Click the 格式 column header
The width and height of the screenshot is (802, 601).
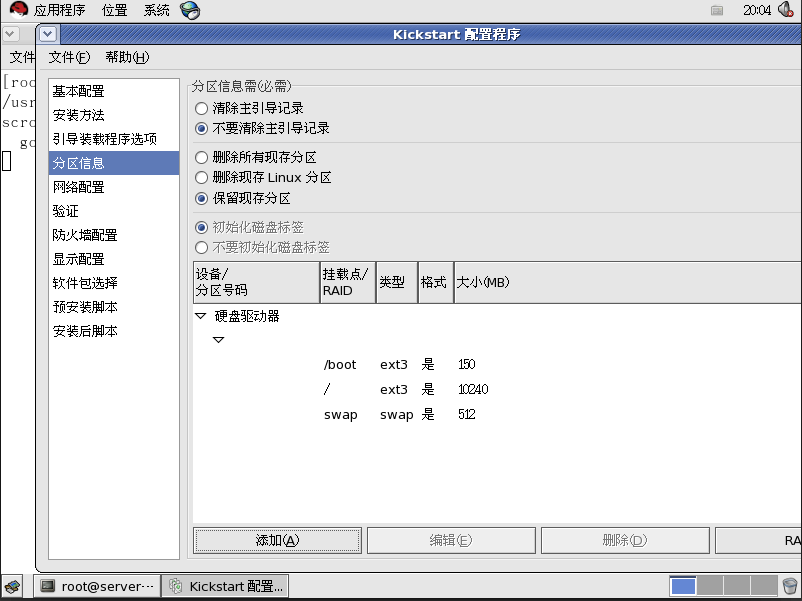[436, 282]
